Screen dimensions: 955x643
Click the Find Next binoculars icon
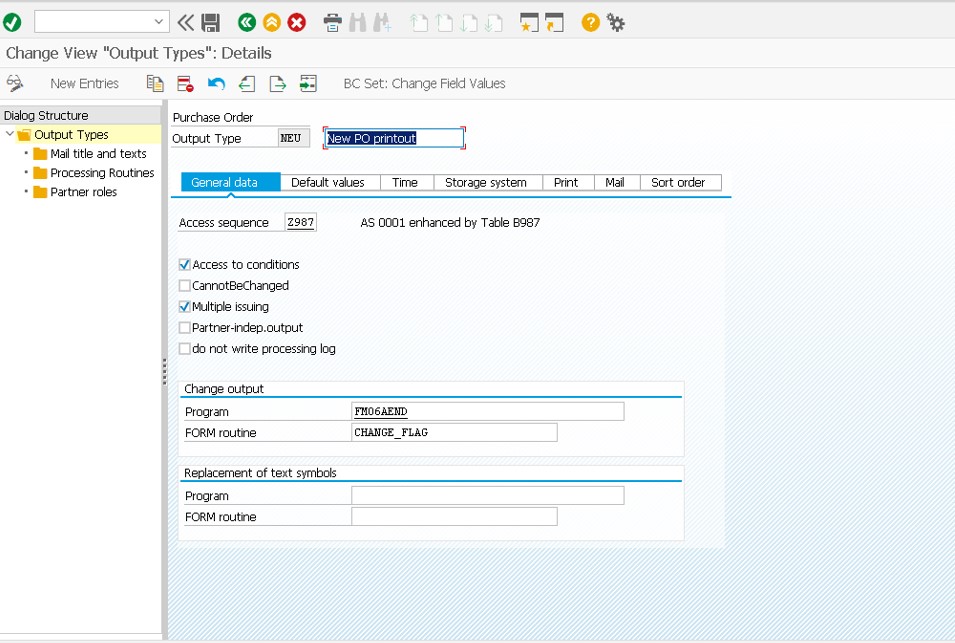pos(382,23)
